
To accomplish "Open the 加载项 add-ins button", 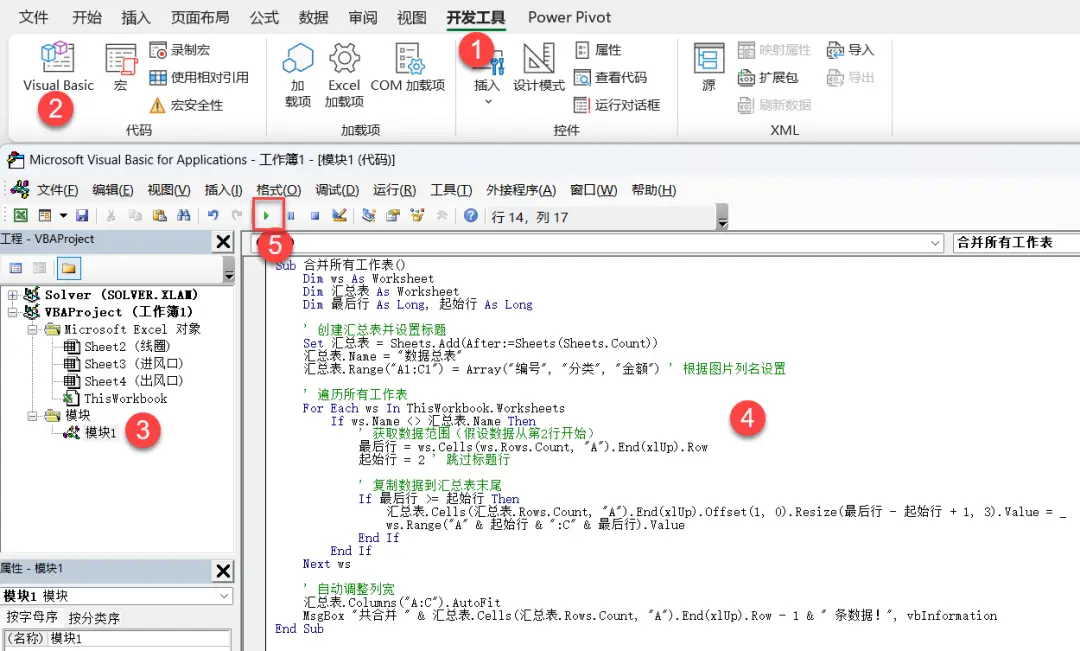I will 298,74.
